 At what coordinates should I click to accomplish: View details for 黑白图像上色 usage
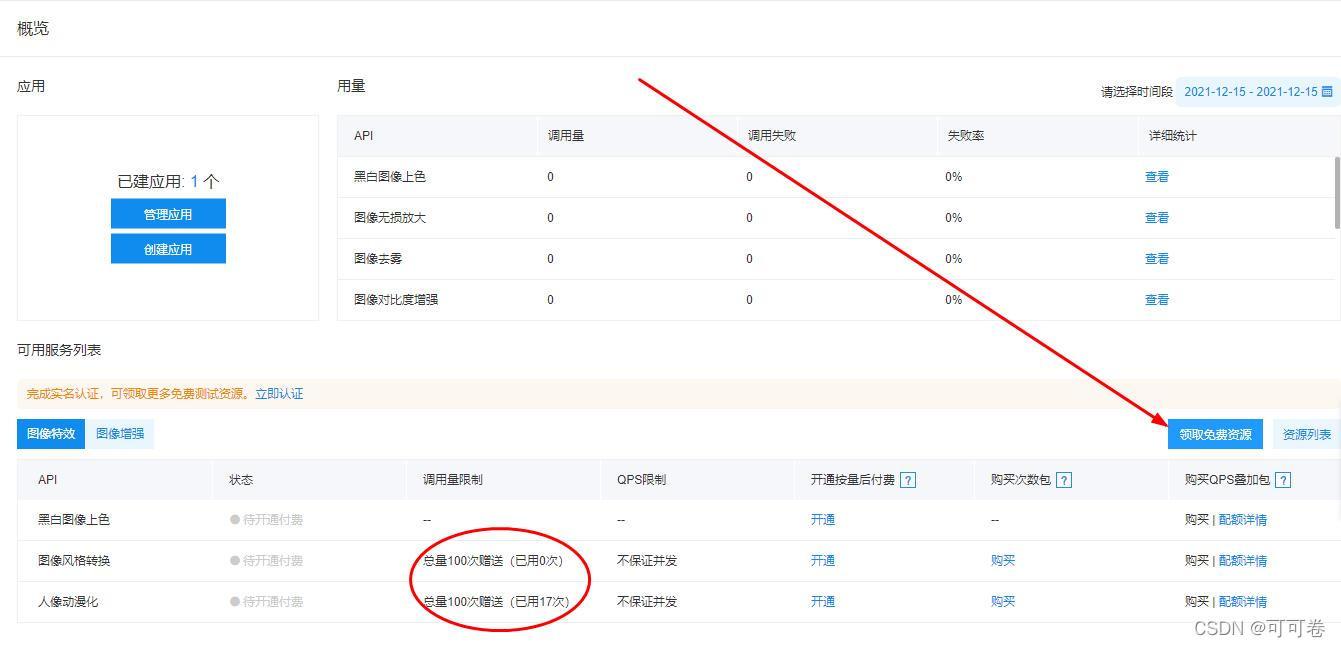1157,177
